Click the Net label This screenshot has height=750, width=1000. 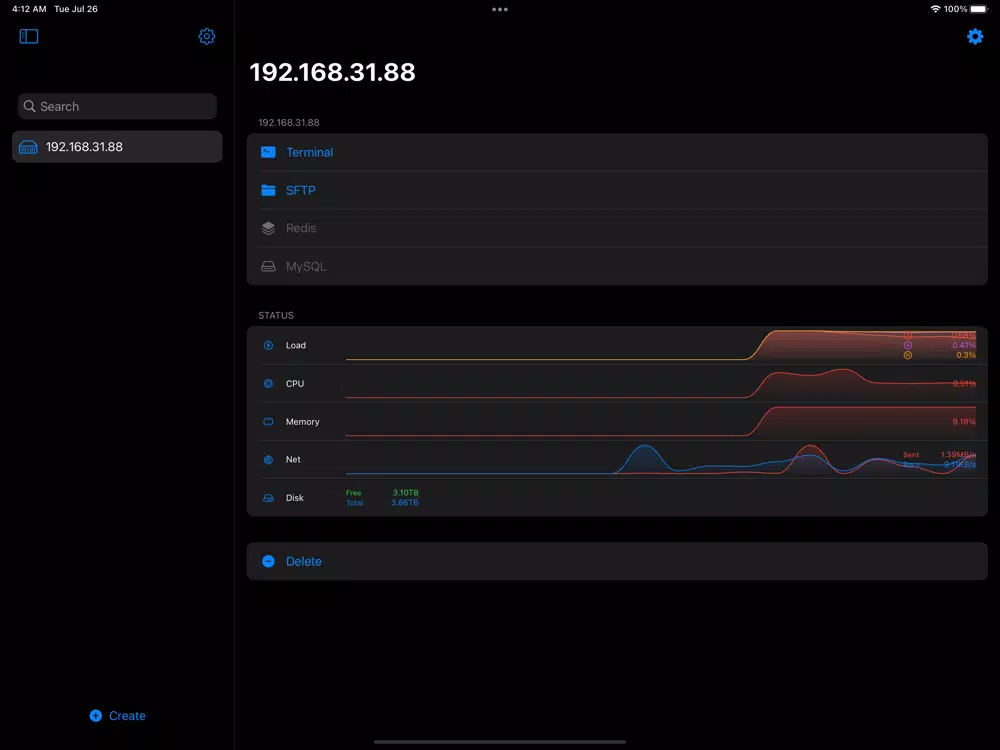293,460
